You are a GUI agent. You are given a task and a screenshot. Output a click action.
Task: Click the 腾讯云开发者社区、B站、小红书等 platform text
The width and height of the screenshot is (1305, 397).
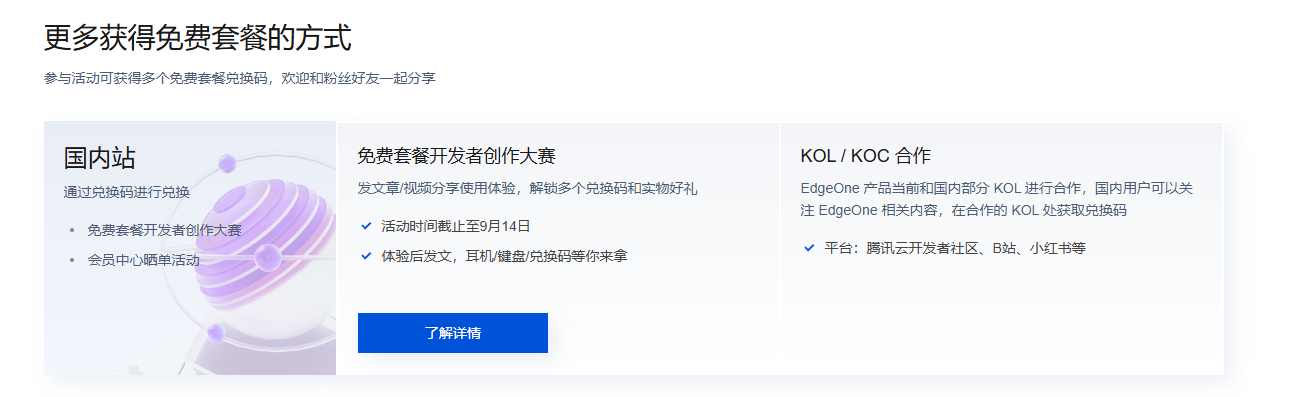[976, 247]
